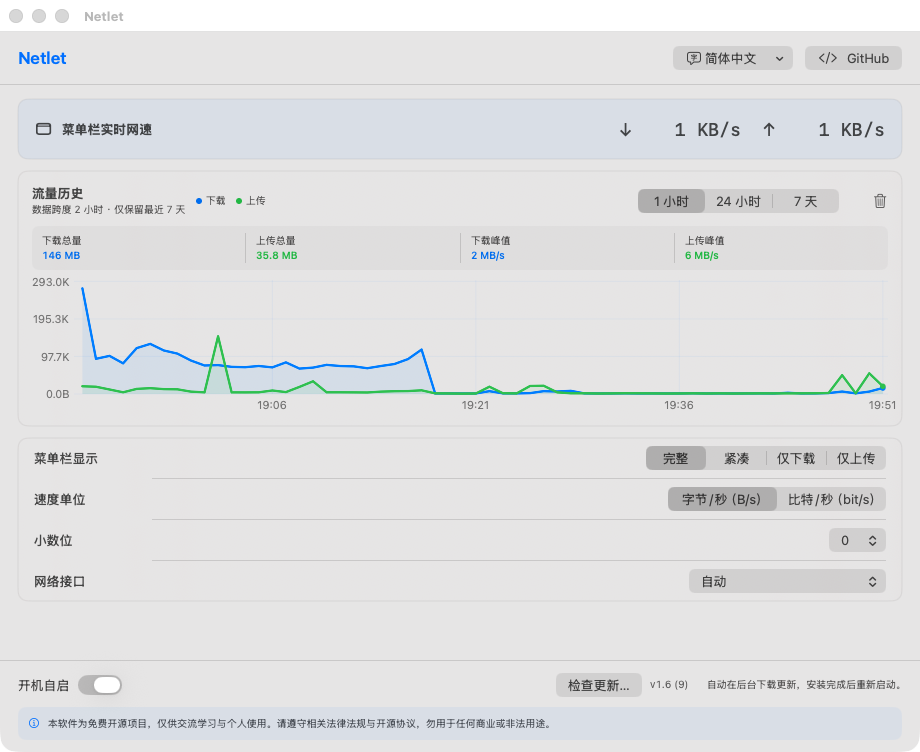
Task: Click the 速度单位 setting label
Action: point(59,499)
